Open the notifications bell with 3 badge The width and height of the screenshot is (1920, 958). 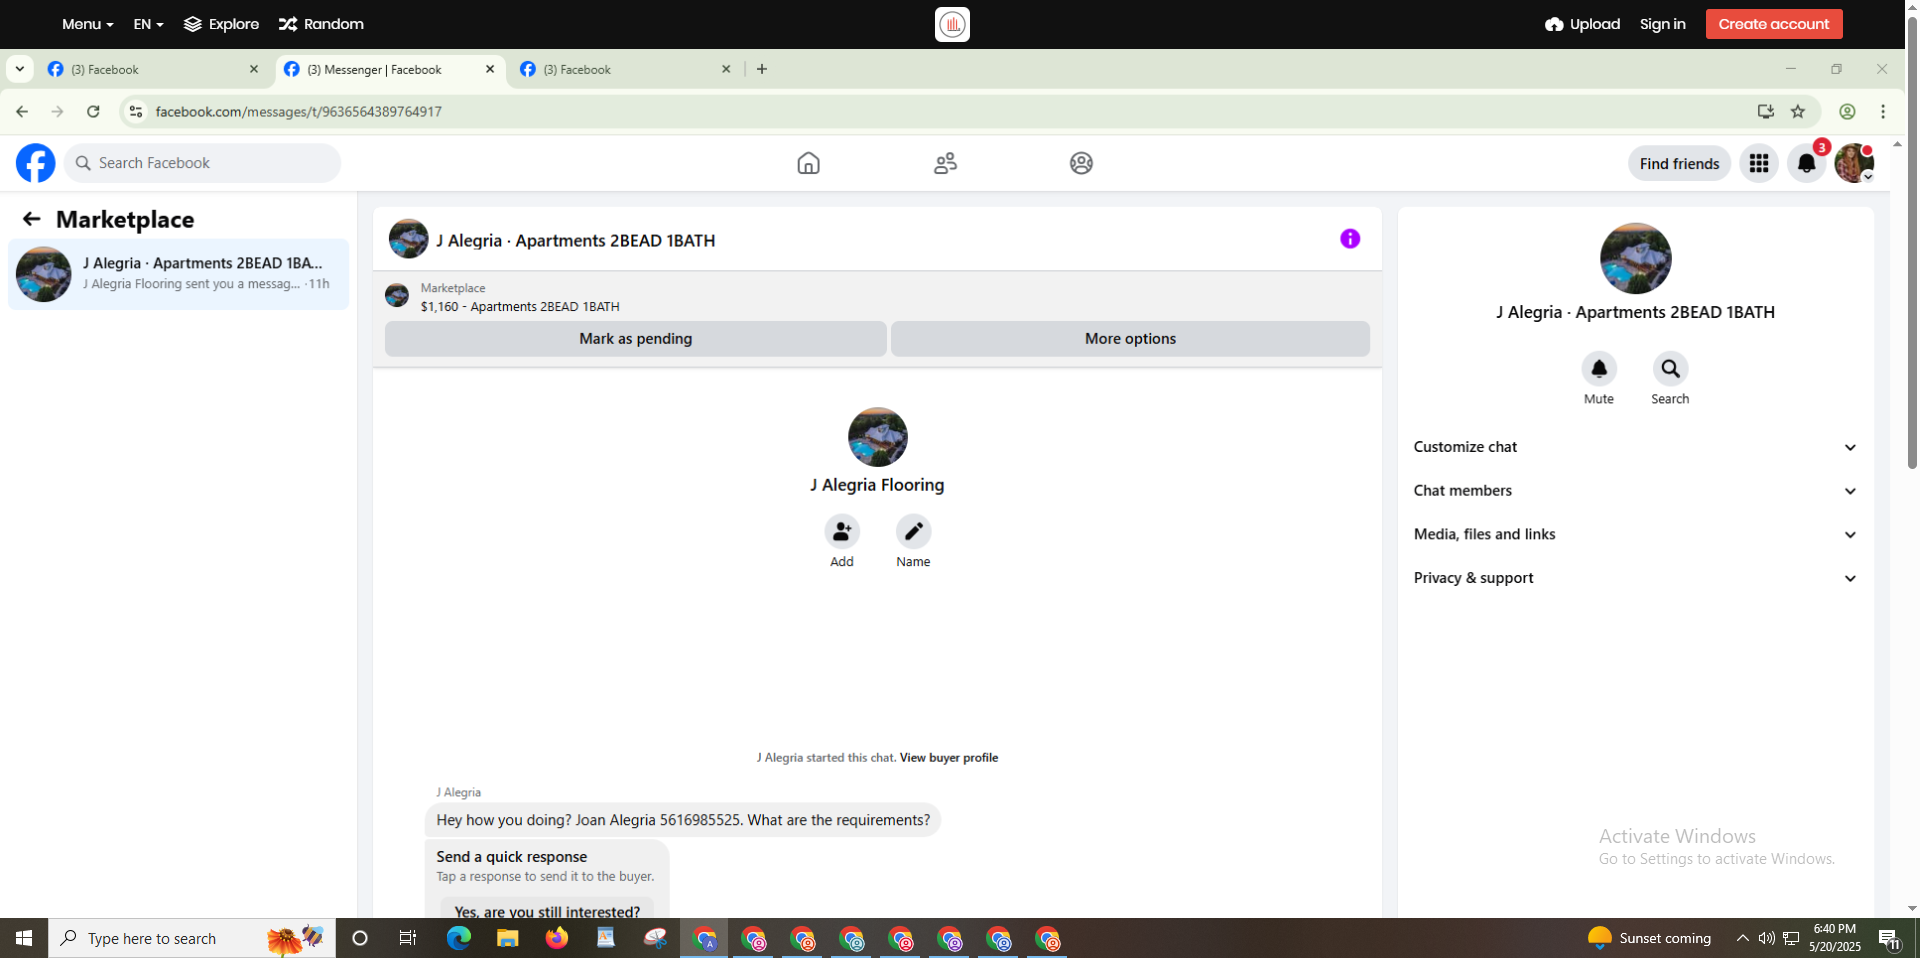(x=1807, y=163)
